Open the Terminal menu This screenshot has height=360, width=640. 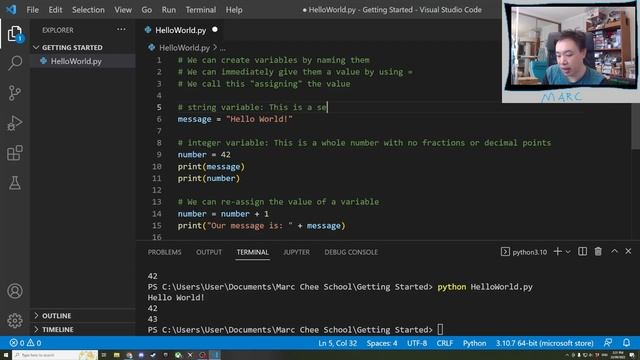click(201, 9)
